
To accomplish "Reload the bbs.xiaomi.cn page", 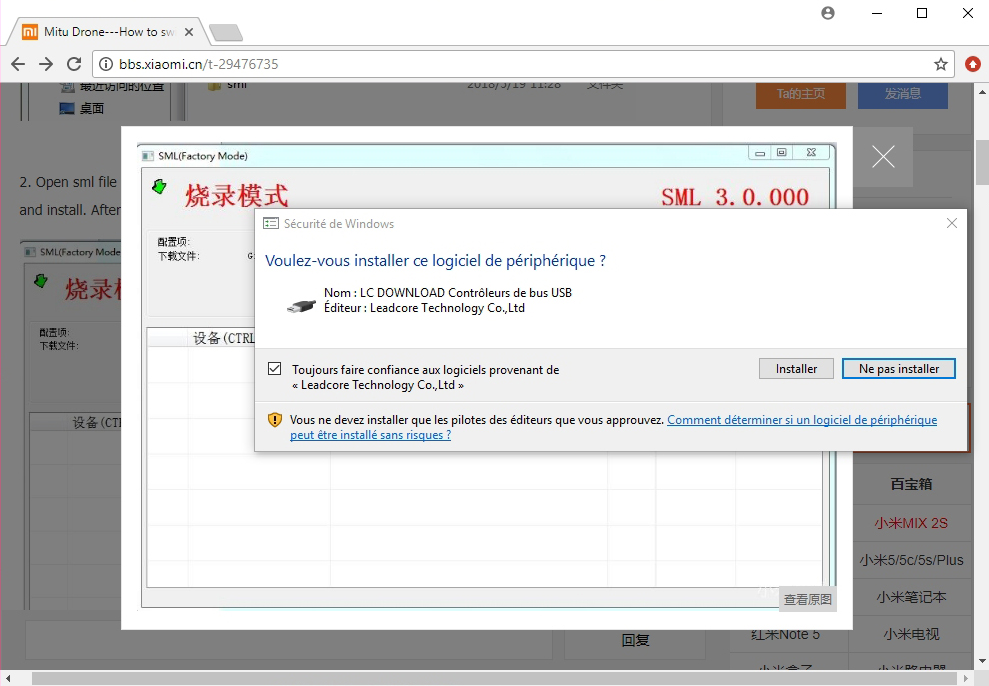I will click(74, 64).
